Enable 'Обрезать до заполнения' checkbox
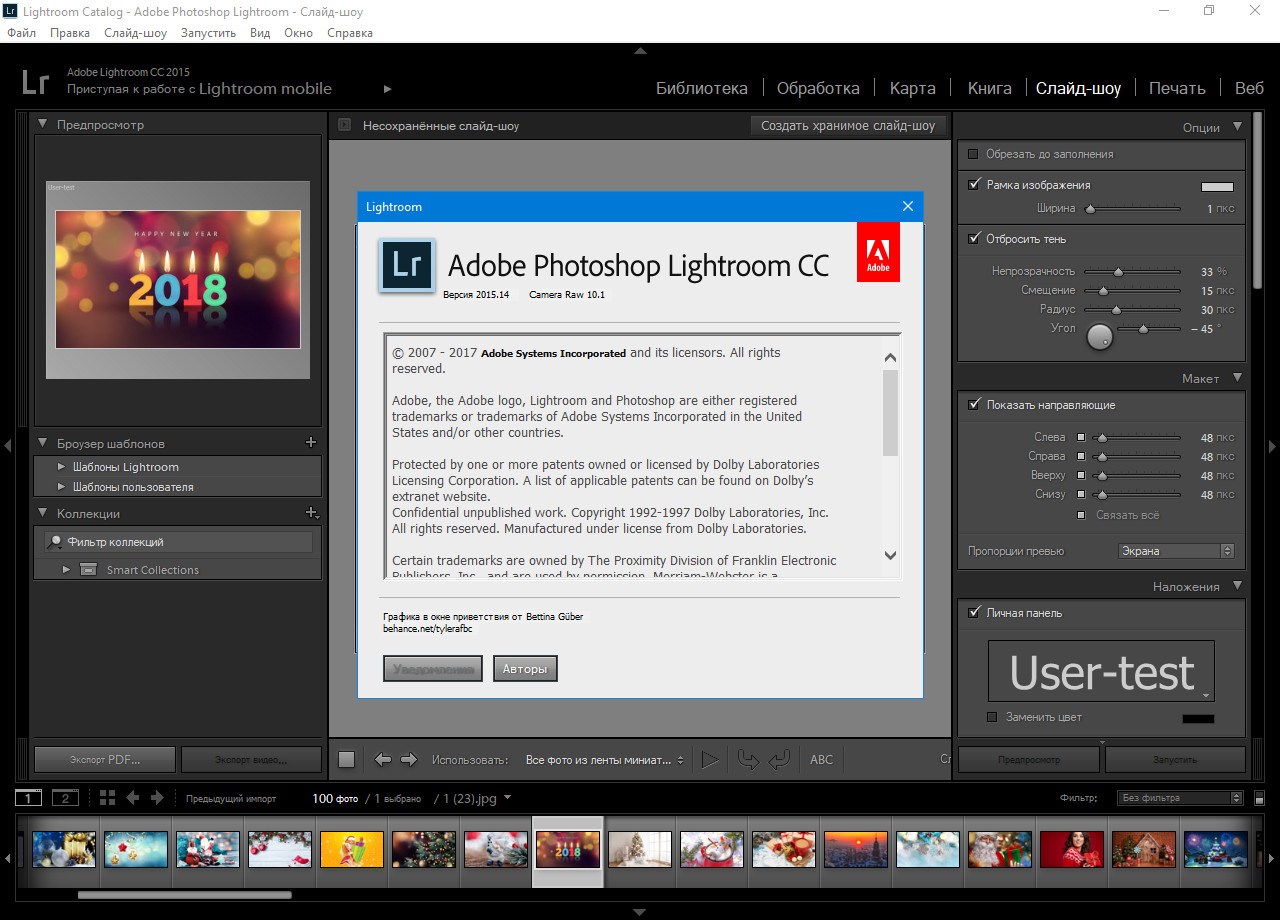The image size is (1280, 920). [x=973, y=154]
